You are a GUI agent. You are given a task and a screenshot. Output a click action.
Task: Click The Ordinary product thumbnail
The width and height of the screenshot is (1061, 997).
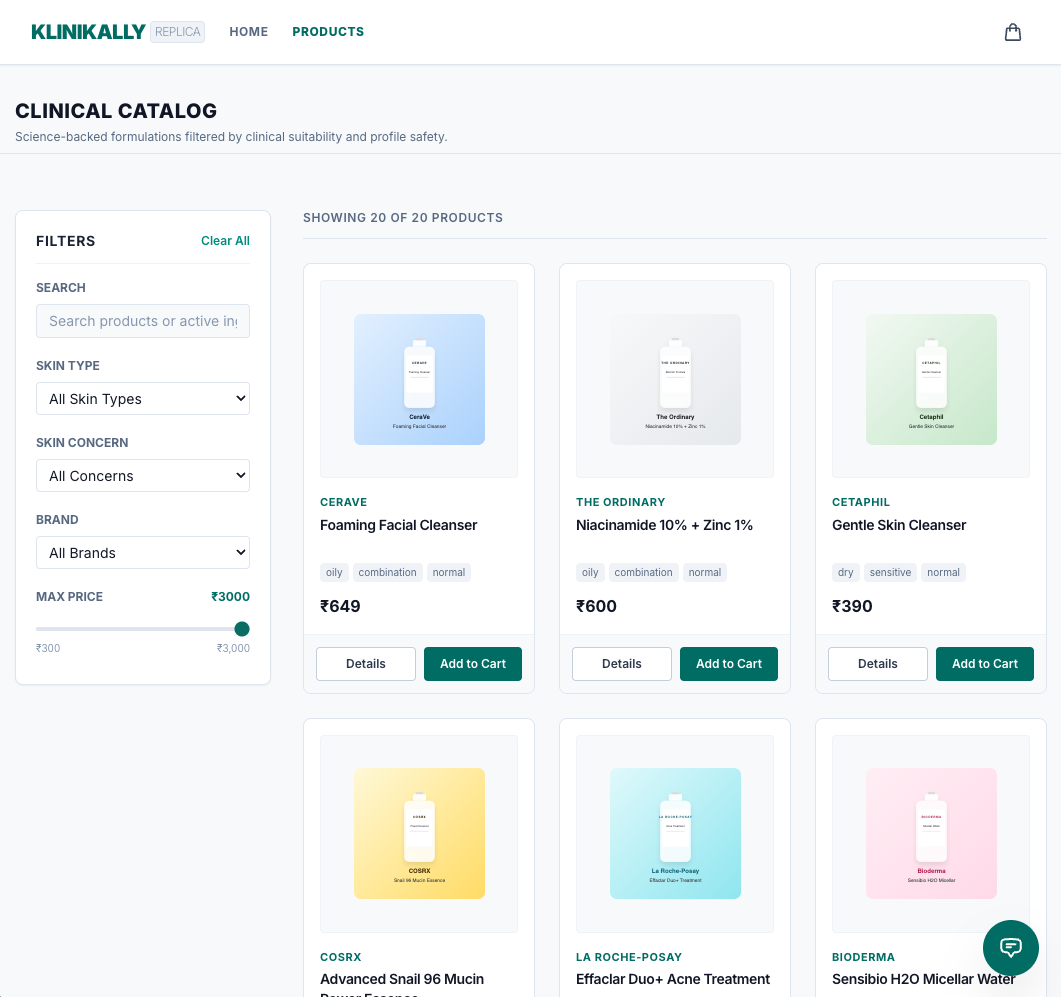tap(675, 379)
